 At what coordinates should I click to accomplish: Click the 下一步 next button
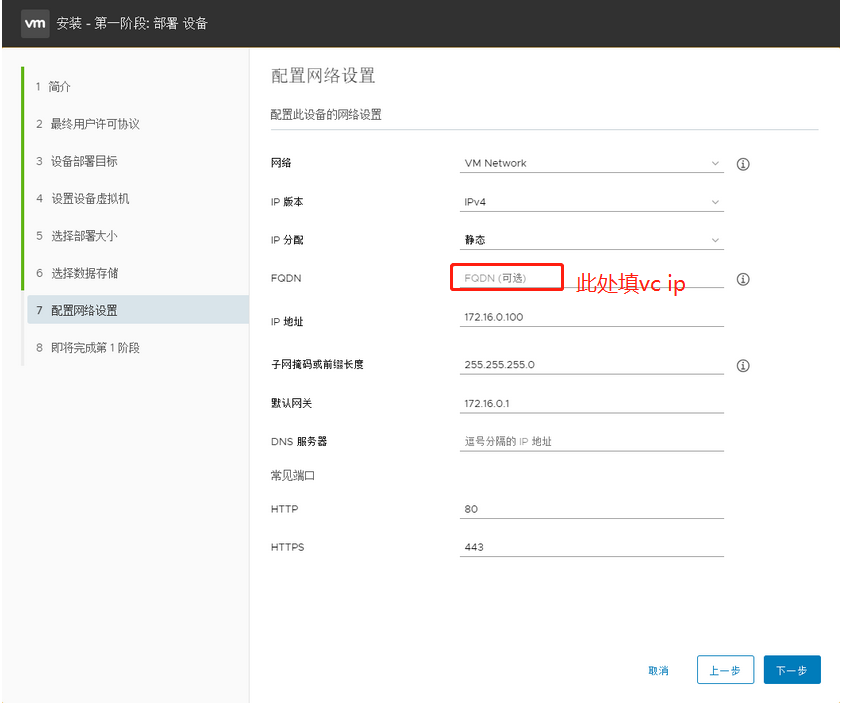(x=792, y=670)
